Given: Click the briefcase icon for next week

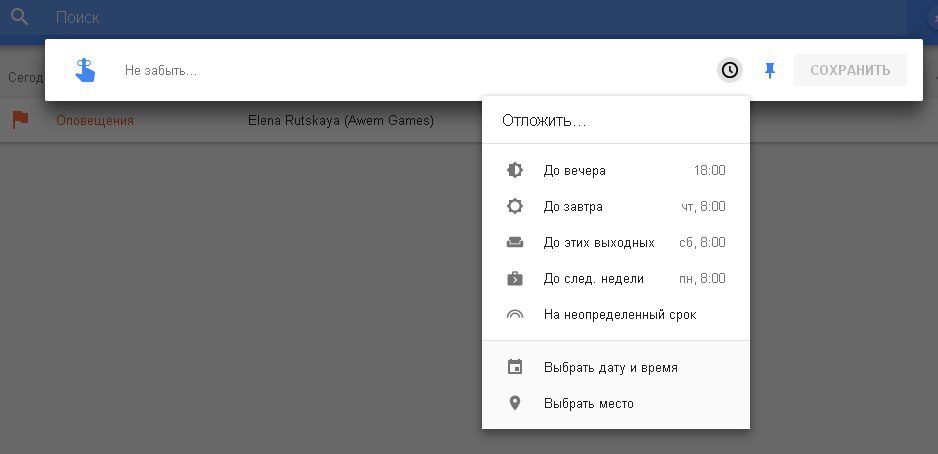Looking at the screenshot, I should [x=515, y=278].
